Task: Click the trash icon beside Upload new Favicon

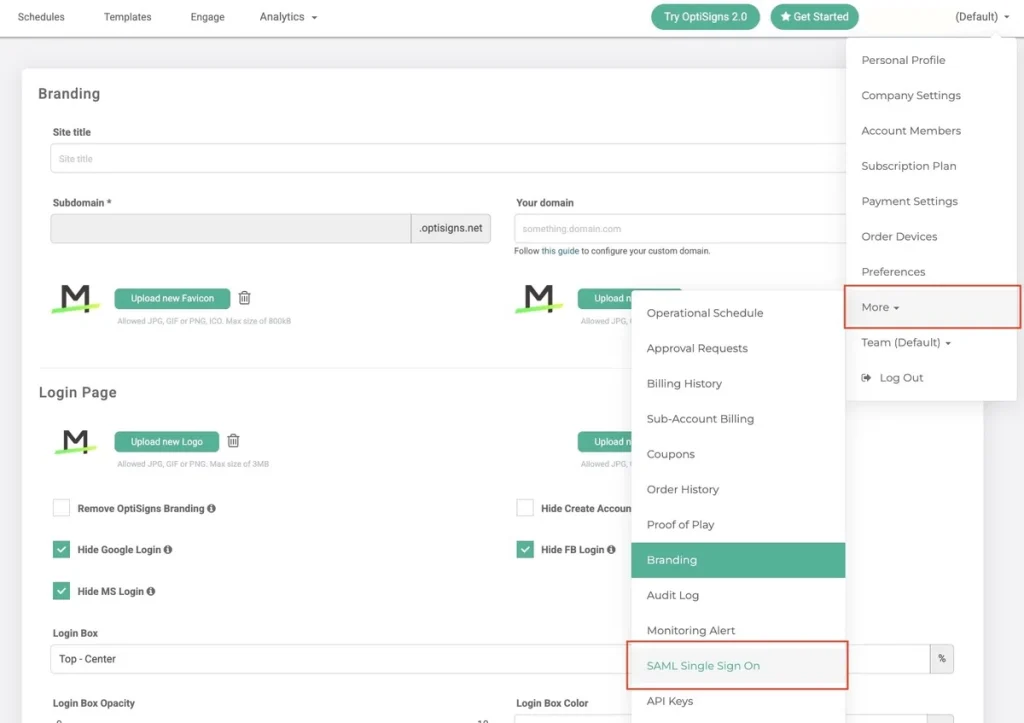Action: pos(245,298)
